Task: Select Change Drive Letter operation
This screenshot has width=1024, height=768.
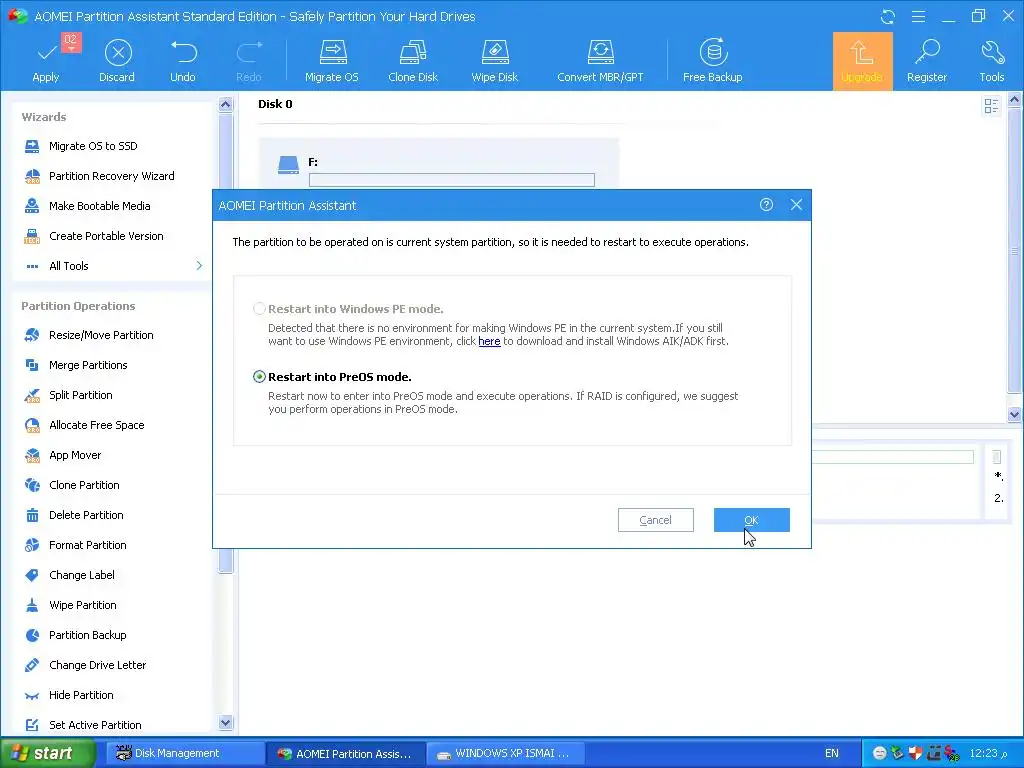Action: [x=97, y=665]
